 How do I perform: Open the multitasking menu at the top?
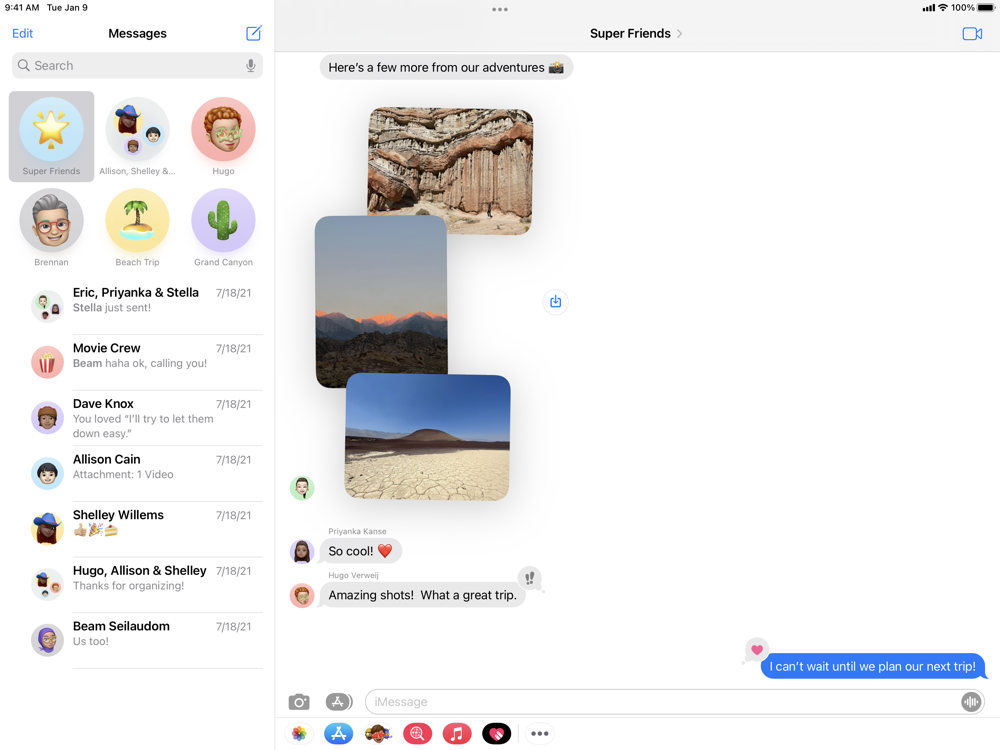500,10
